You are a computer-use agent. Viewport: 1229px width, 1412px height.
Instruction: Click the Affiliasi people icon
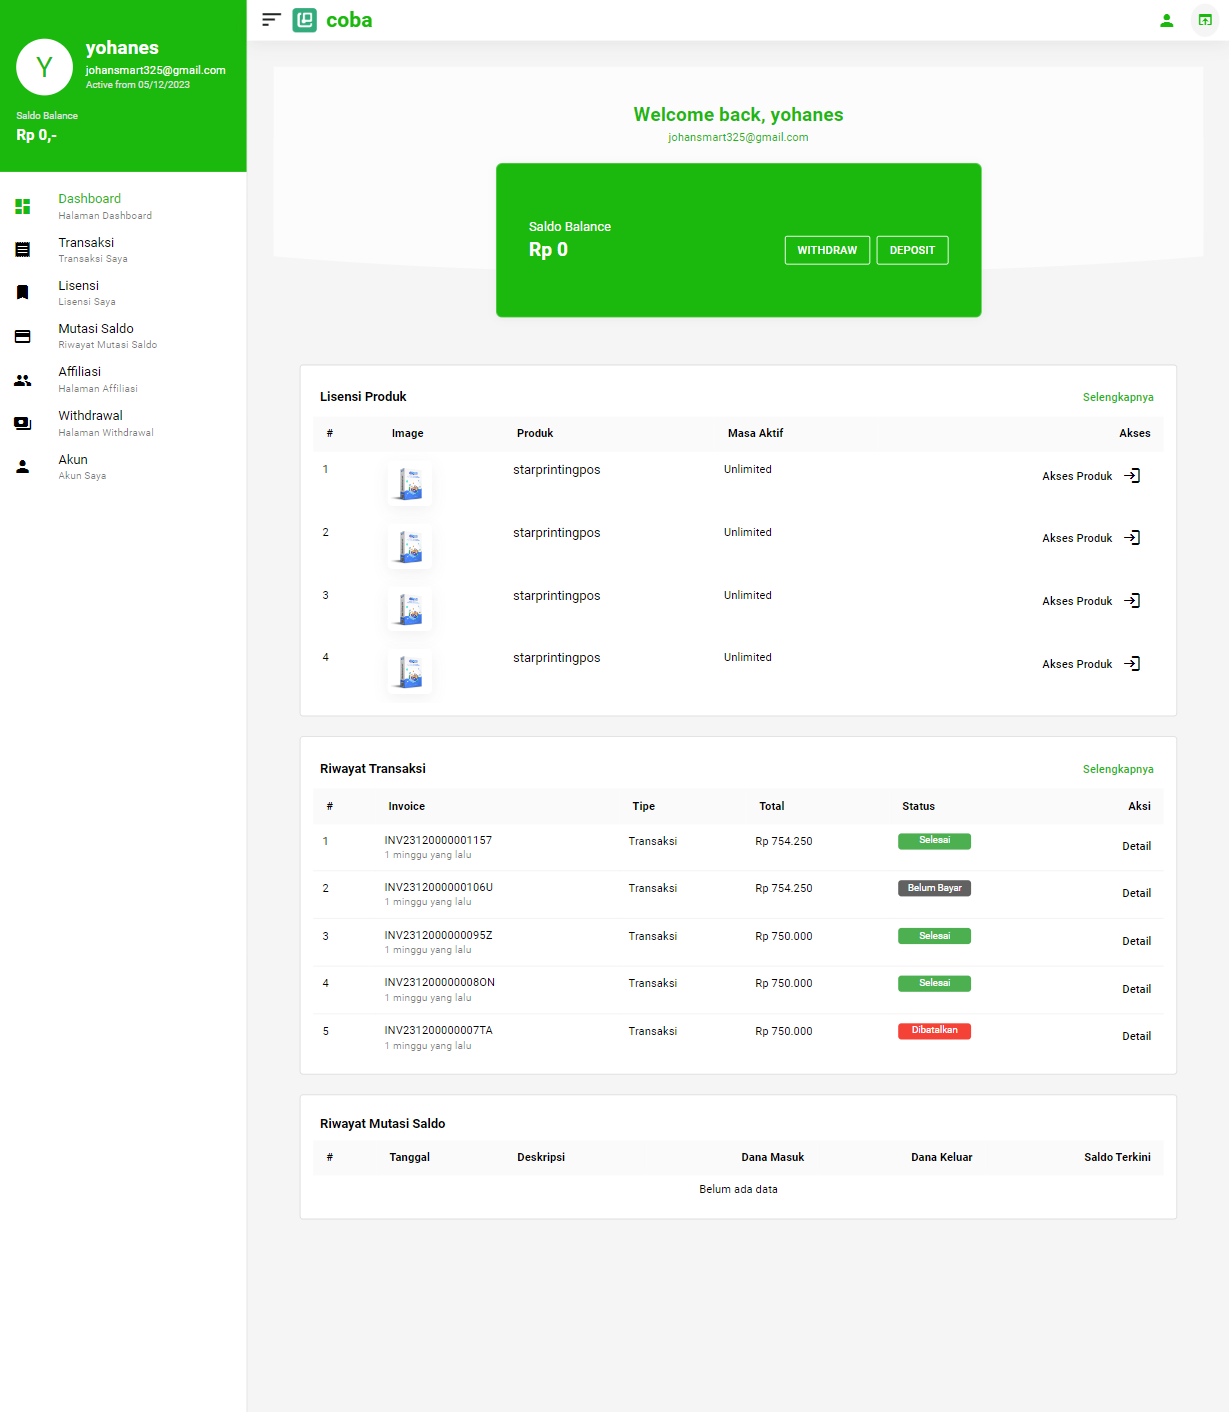coord(23,380)
